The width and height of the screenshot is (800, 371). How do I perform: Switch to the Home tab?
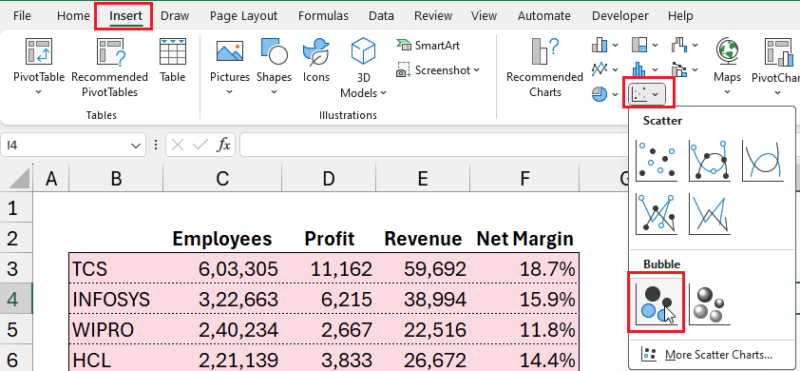coord(73,16)
